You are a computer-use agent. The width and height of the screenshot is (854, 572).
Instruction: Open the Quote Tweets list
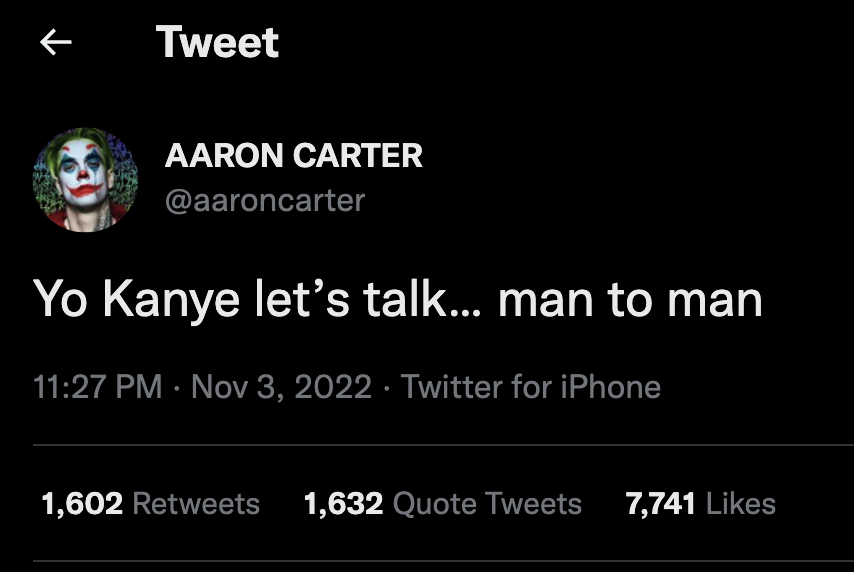pos(487,503)
